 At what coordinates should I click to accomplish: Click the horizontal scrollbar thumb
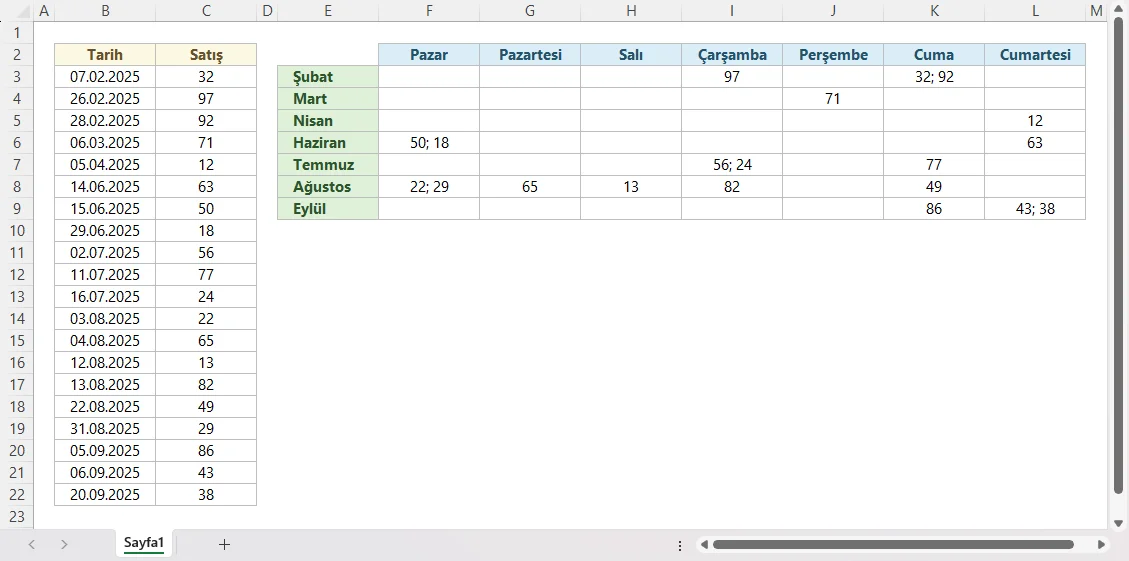893,545
